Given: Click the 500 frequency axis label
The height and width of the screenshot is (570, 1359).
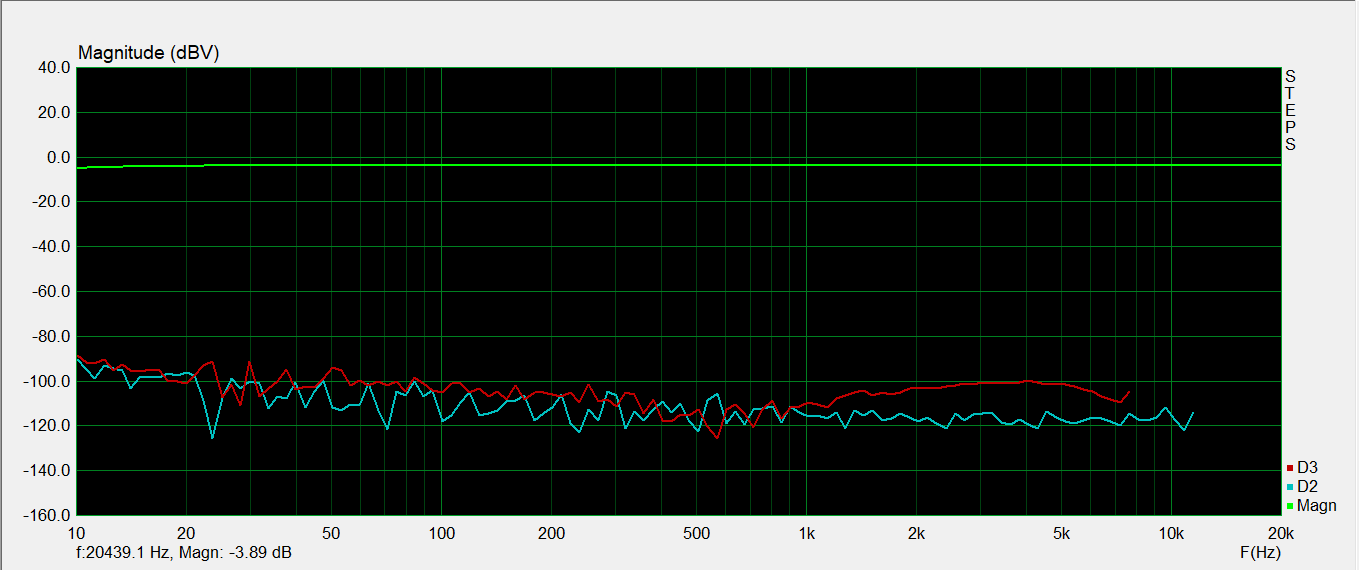Looking at the screenshot, I should (x=696, y=533).
